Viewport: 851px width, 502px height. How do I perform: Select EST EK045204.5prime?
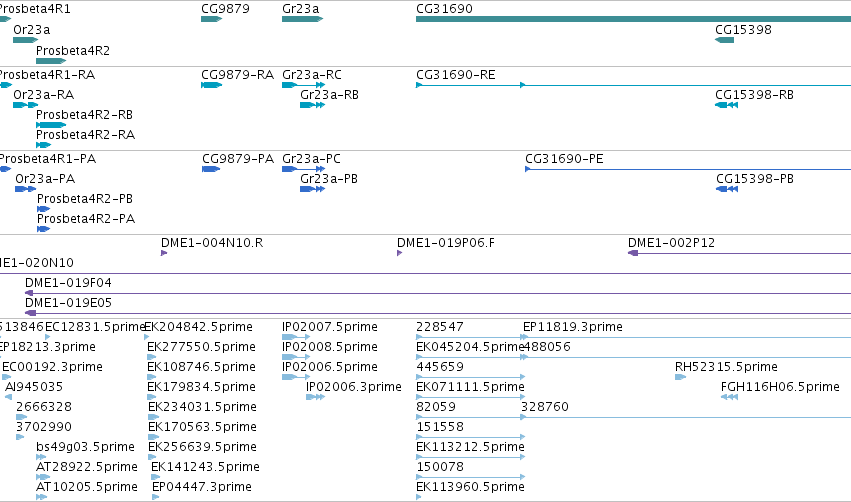coord(470,347)
